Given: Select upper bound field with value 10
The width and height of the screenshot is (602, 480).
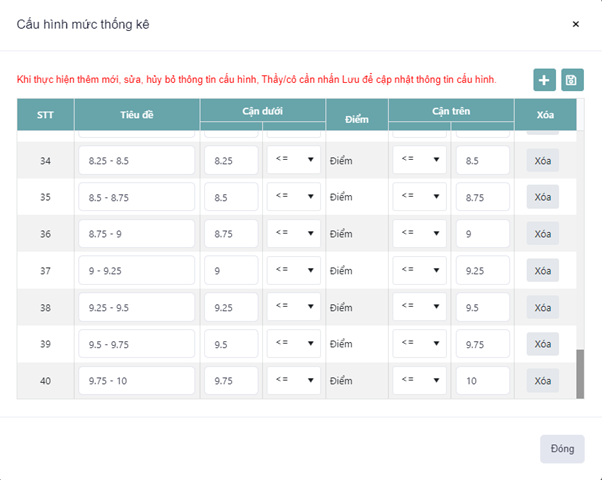Looking at the screenshot, I should point(481,381).
